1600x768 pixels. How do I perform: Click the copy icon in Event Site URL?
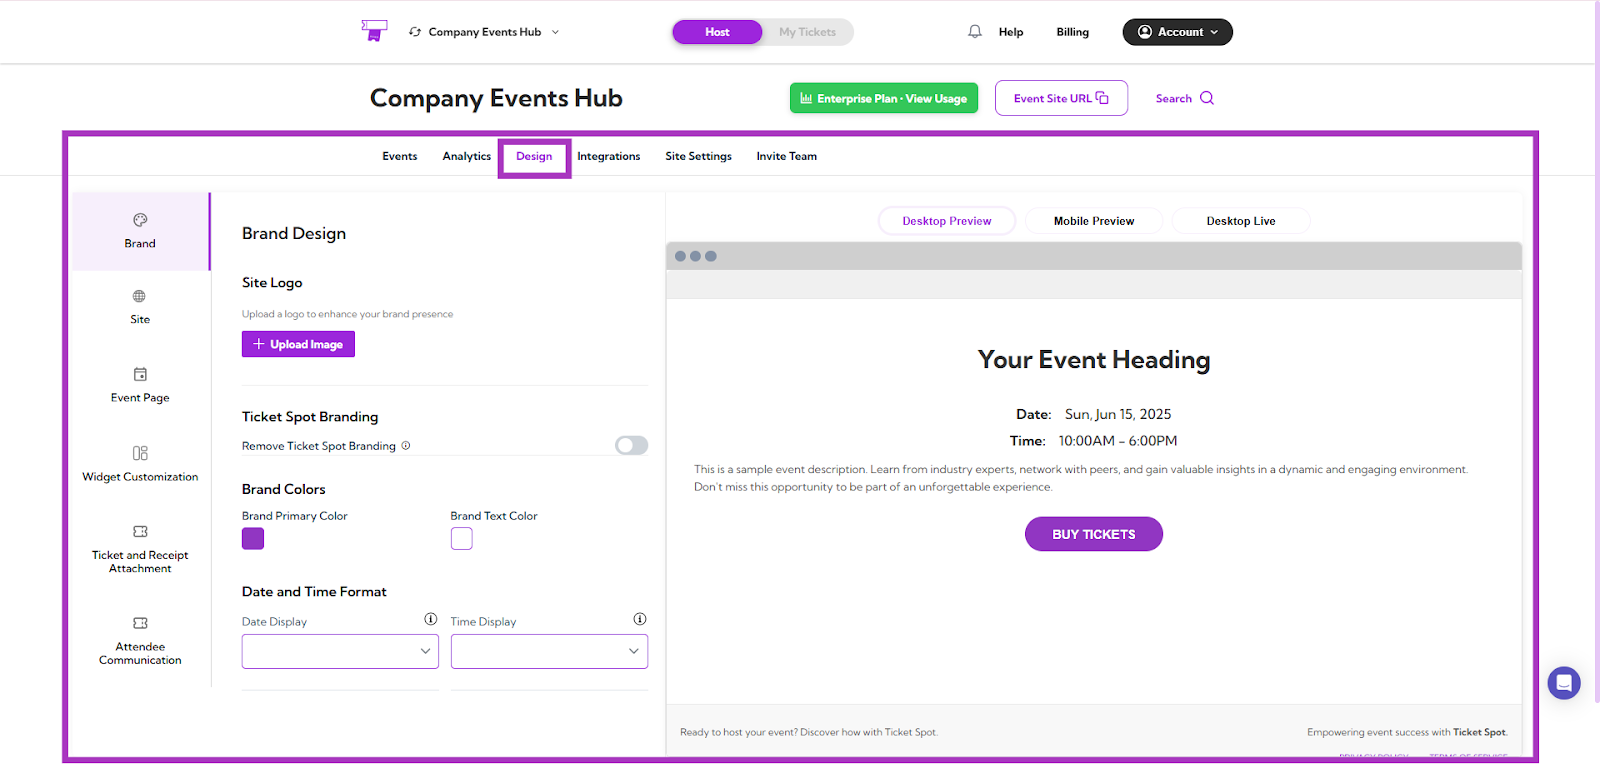coord(1102,98)
